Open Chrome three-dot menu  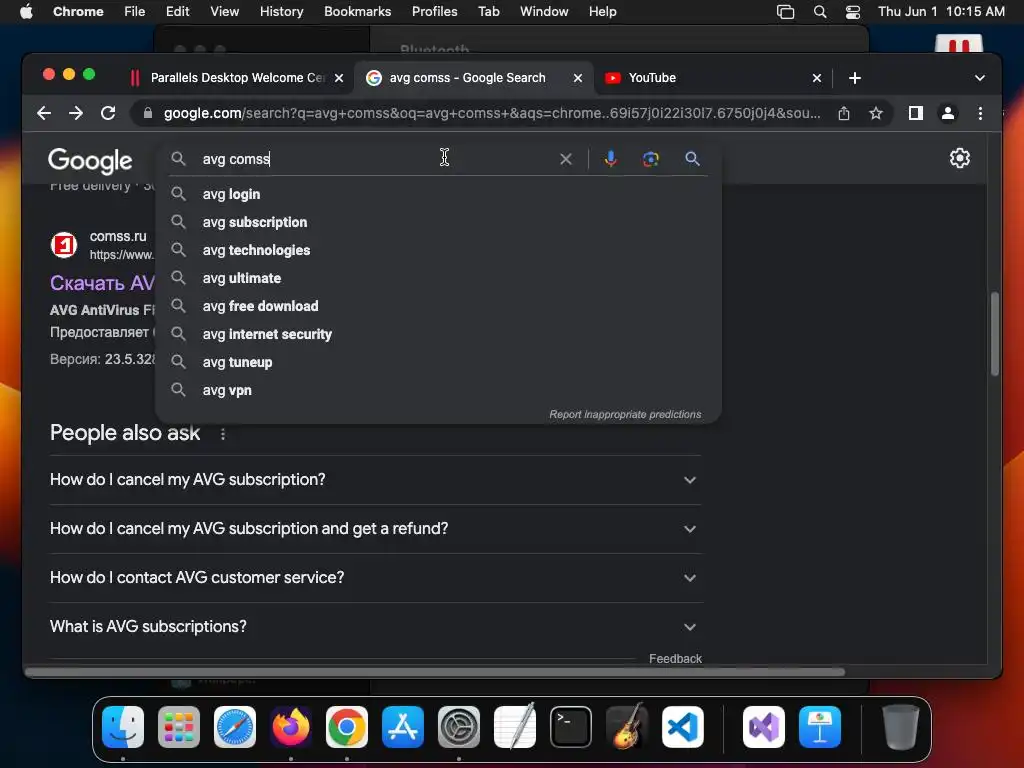click(980, 113)
